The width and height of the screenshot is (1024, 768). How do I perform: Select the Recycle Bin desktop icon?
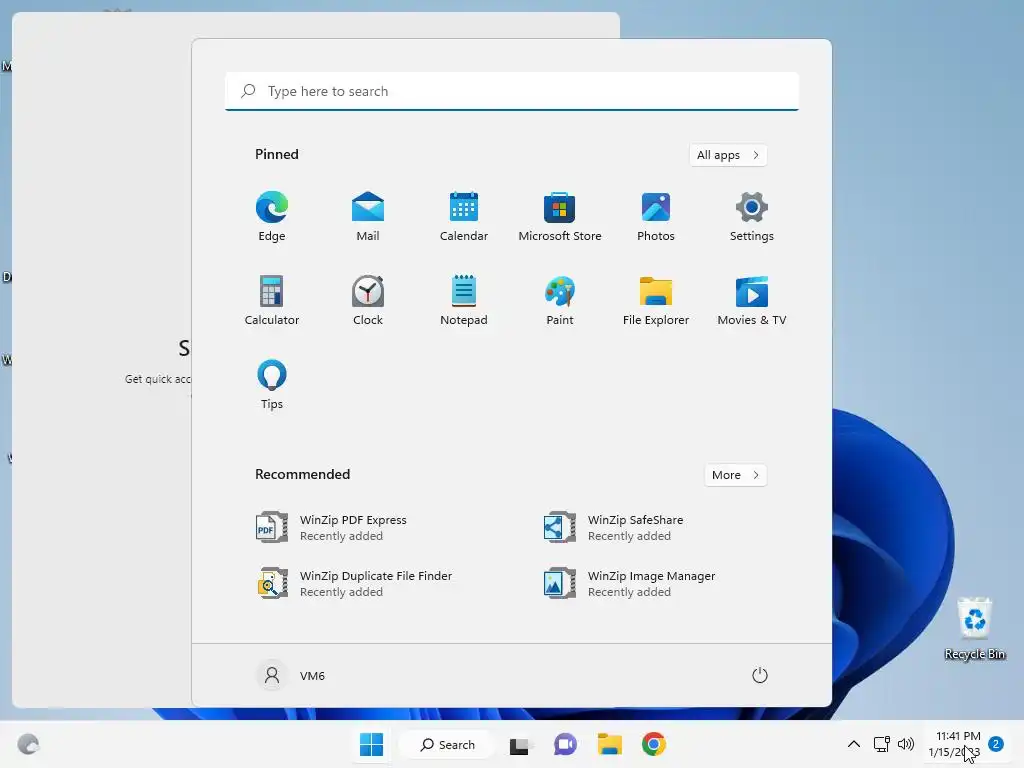coord(974,628)
